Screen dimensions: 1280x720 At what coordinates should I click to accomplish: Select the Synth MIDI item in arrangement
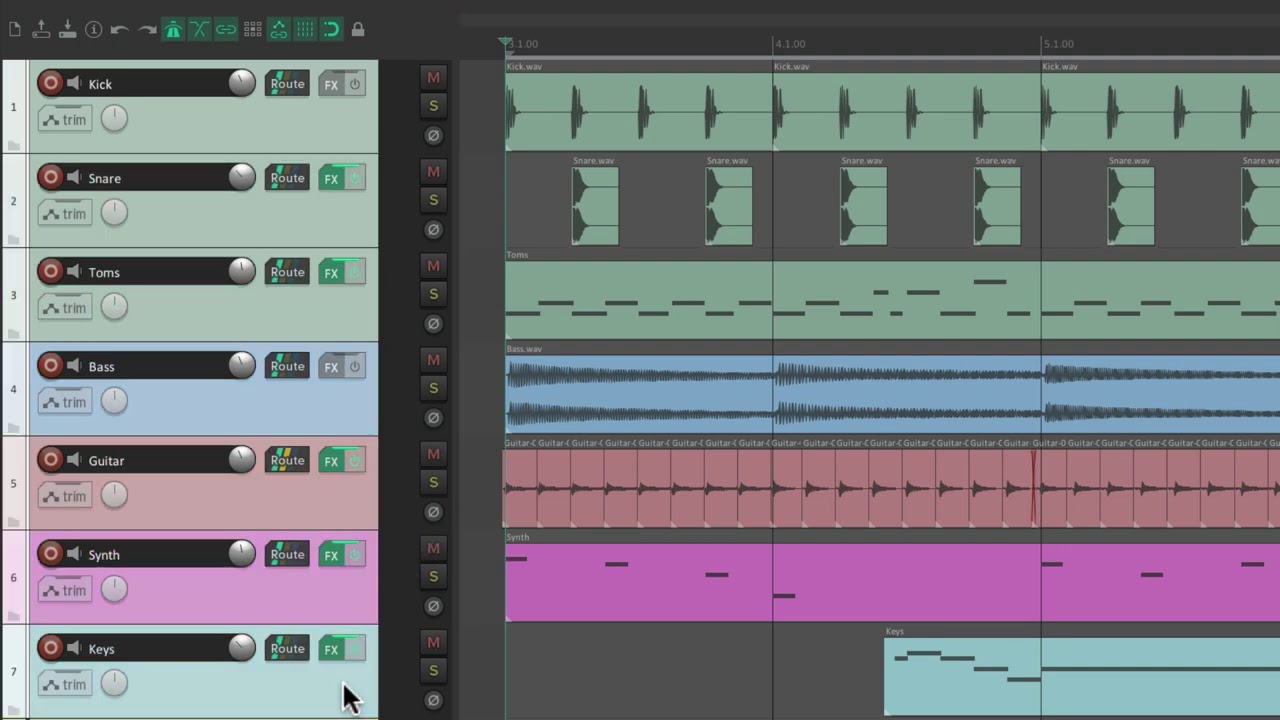tap(892, 582)
